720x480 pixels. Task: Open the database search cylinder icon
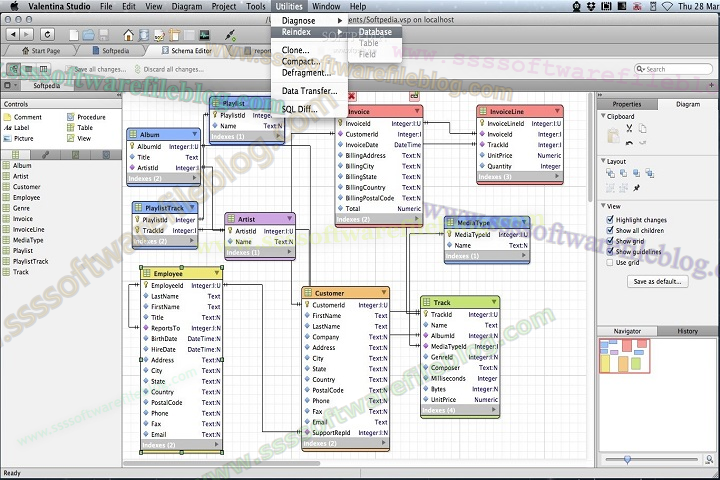pos(144,35)
